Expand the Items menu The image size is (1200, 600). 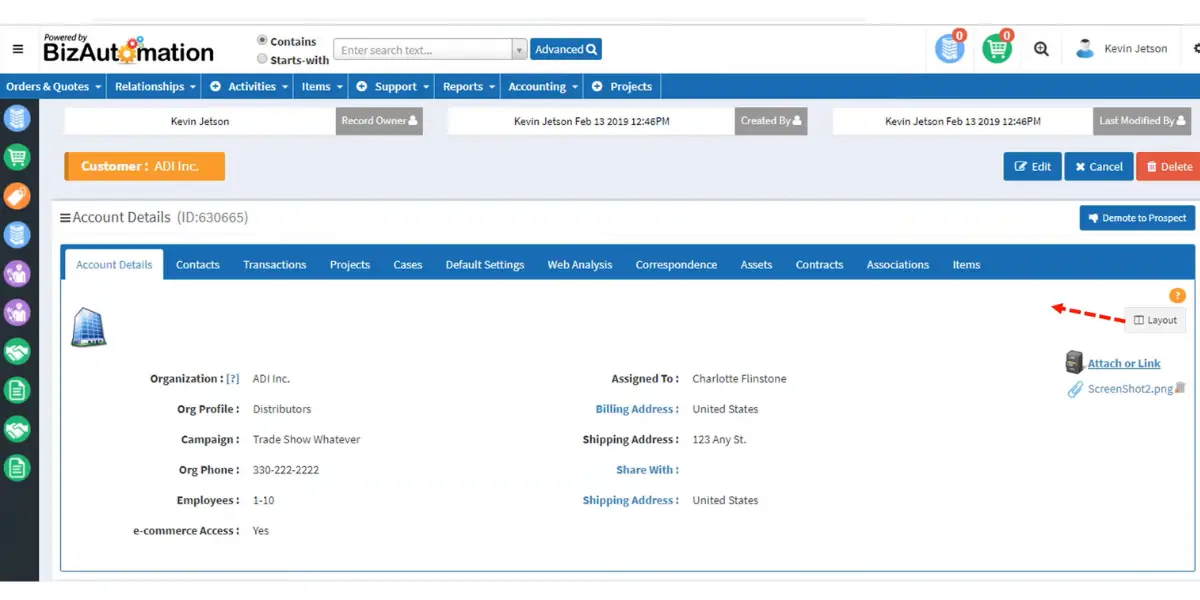(322, 87)
